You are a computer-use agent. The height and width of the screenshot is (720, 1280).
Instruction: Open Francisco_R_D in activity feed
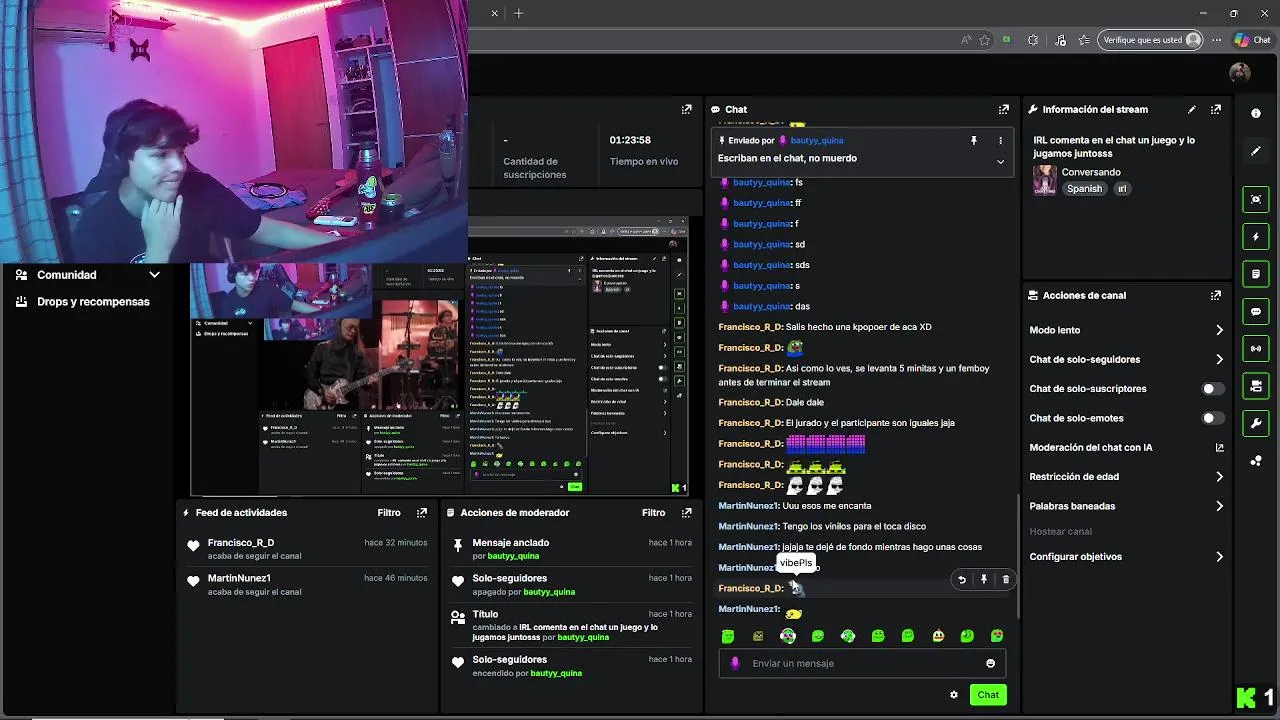241,543
